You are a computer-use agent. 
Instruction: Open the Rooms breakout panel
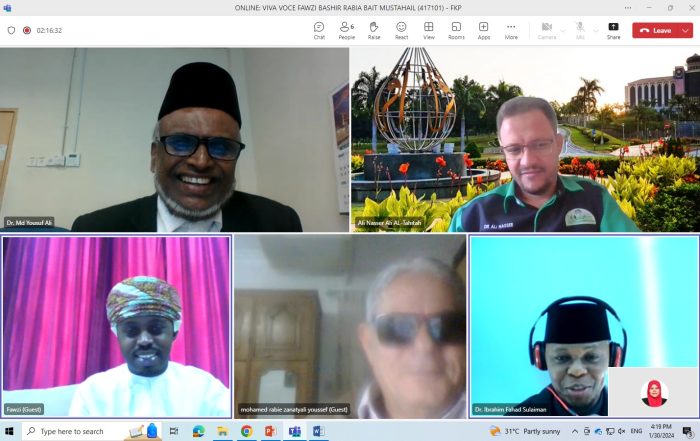[x=456, y=30]
